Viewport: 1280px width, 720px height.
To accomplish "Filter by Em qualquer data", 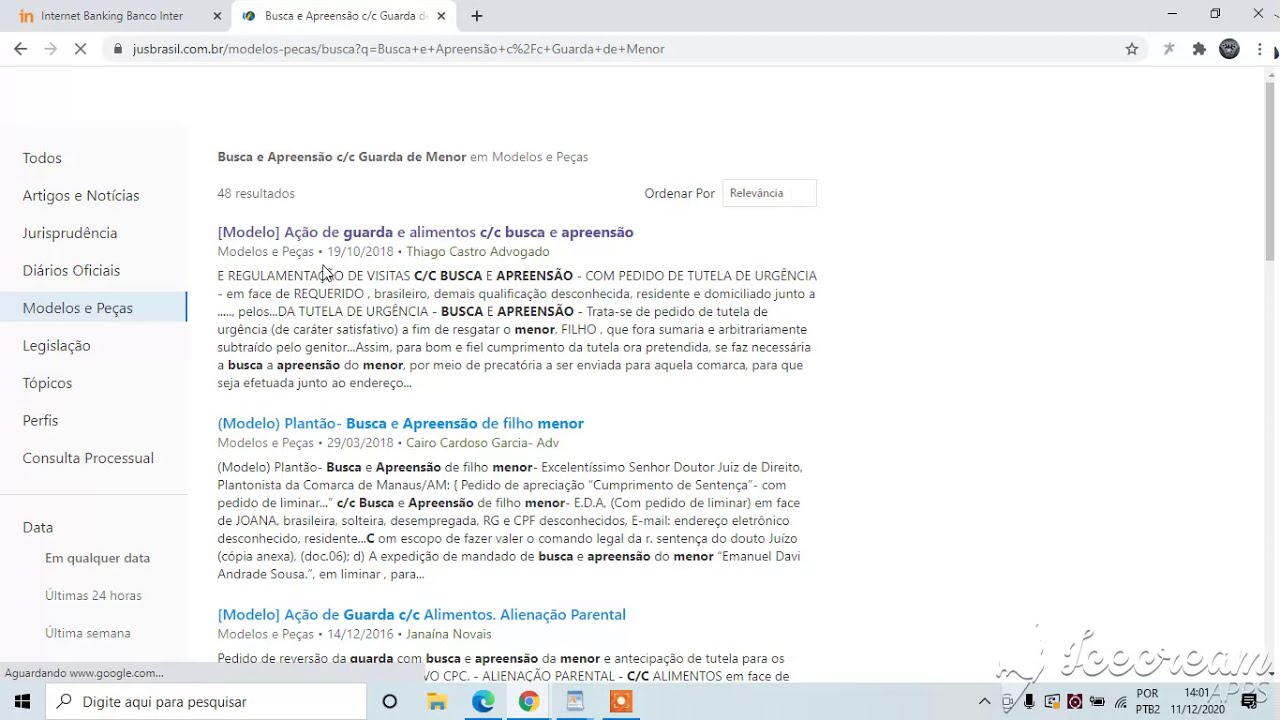I will pos(97,558).
